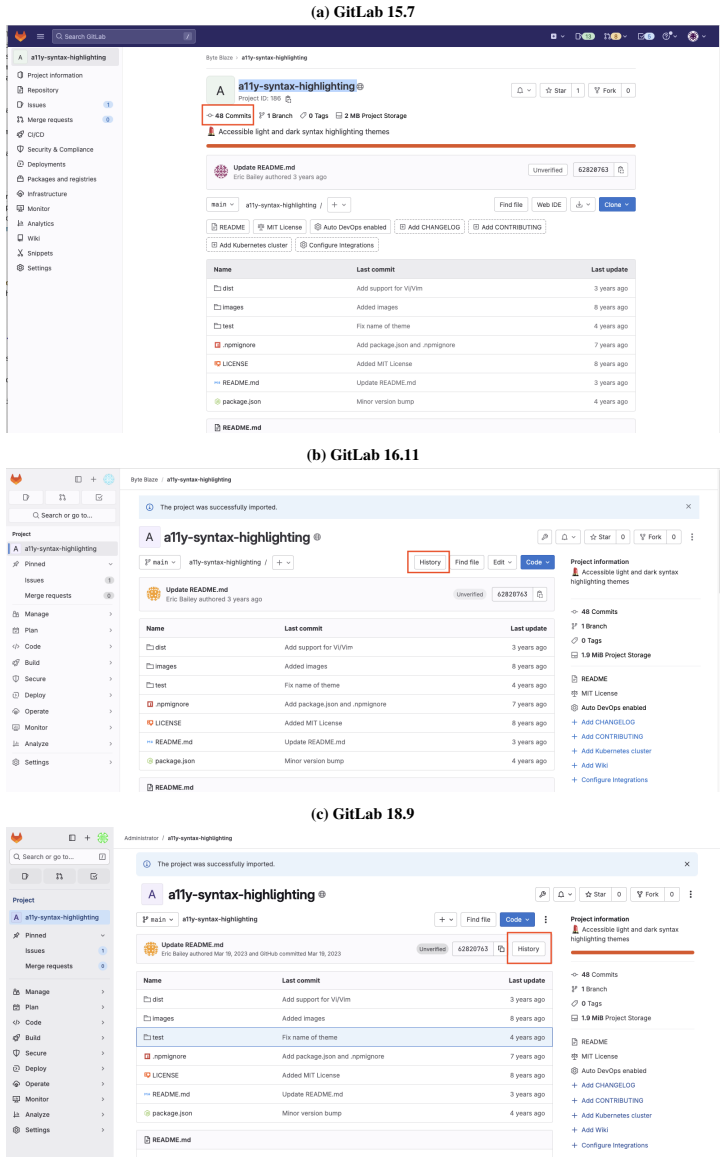
Task: Open the Code dropdown in GitLab 16.11
Action: click(x=538, y=562)
